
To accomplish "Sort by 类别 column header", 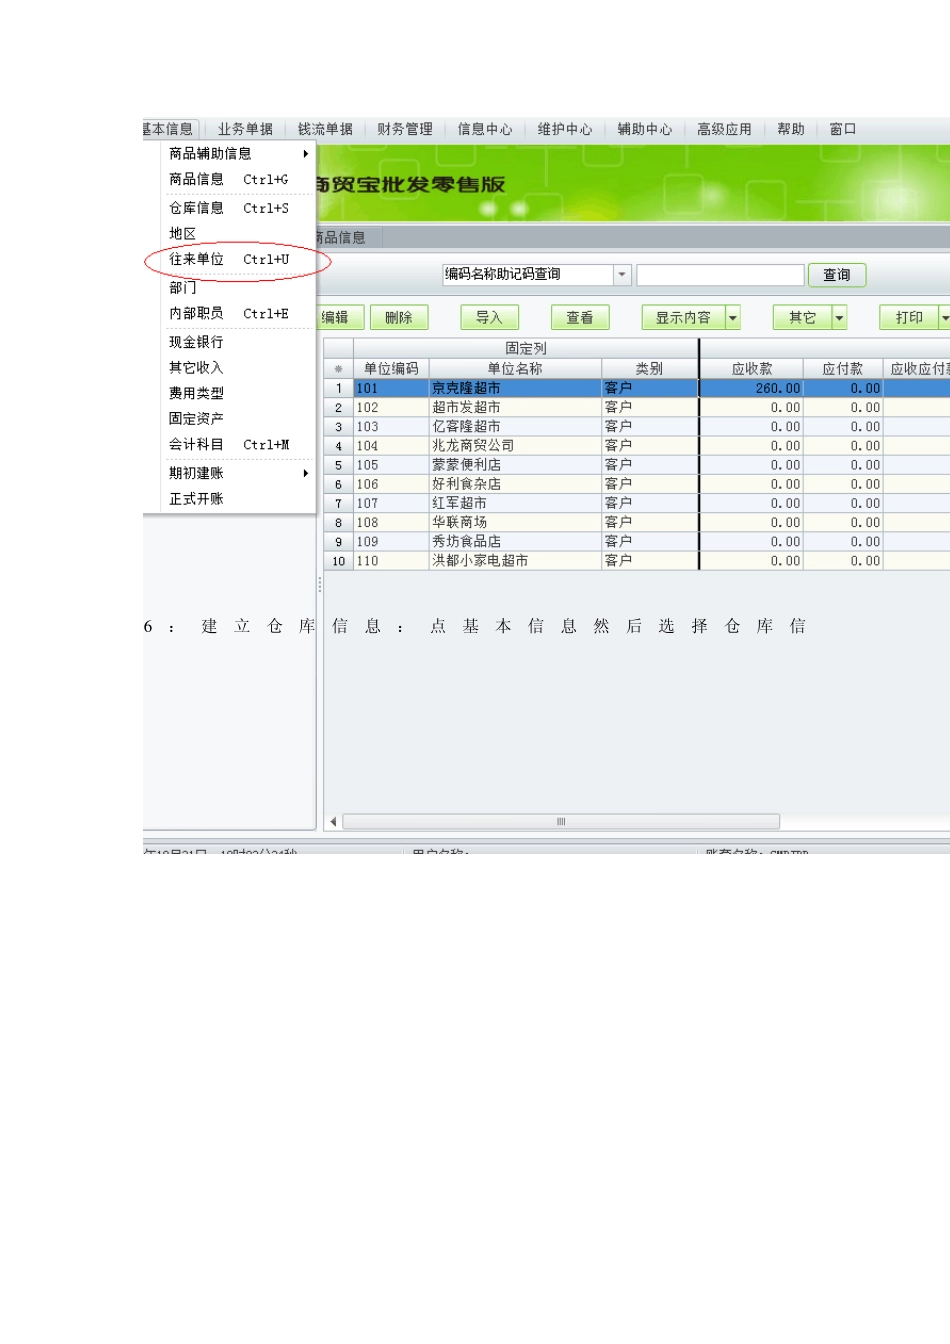I will tap(649, 368).
